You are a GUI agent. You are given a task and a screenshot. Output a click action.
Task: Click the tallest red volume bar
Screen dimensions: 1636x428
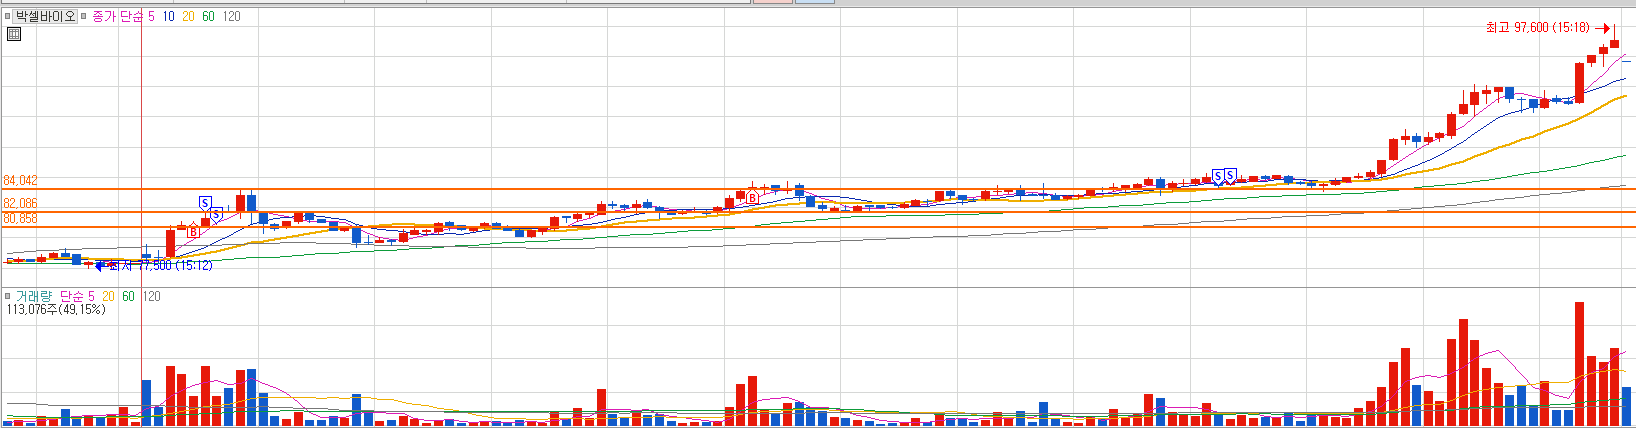[1580, 364]
